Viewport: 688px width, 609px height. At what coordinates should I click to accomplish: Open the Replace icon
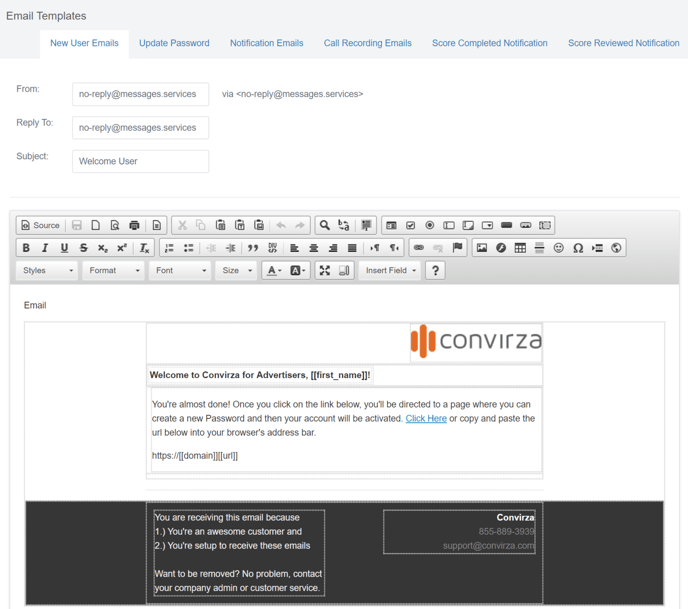click(x=344, y=225)
